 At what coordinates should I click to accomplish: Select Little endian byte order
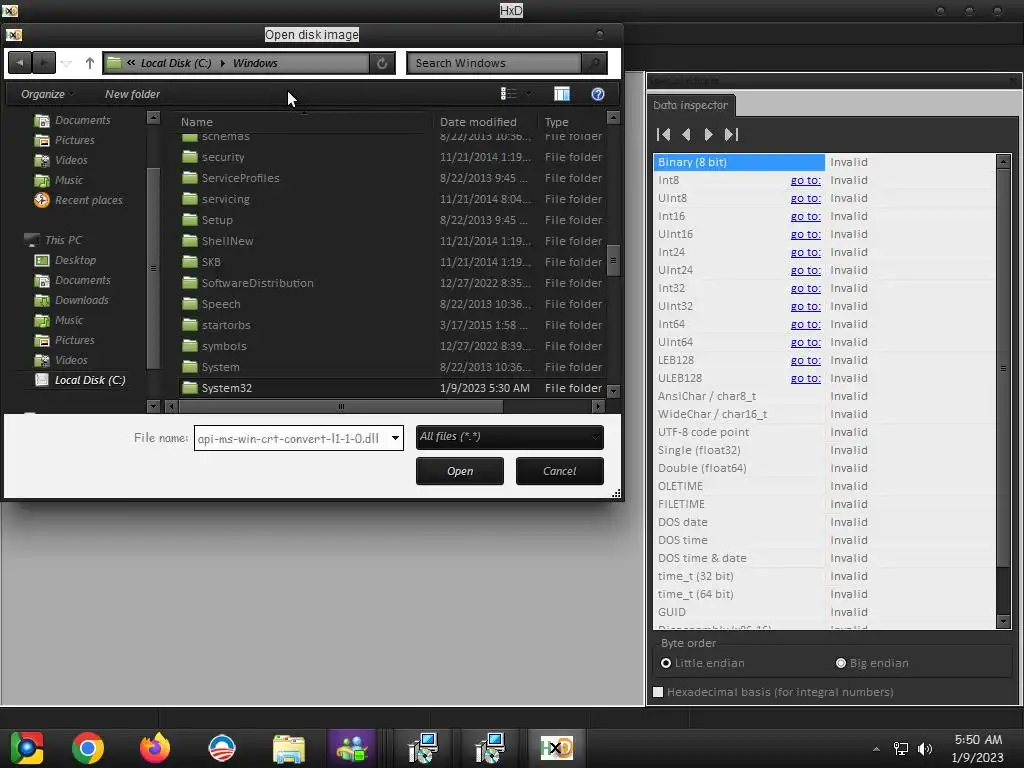click(x=702, y=663)
